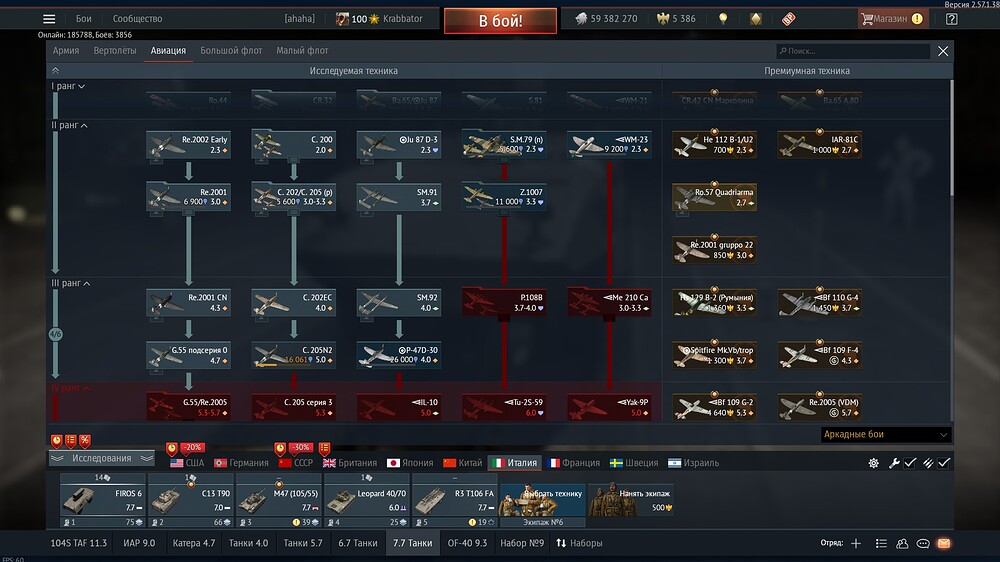Add squad member with plus icon
The image size is (1000, 562).
856,544
